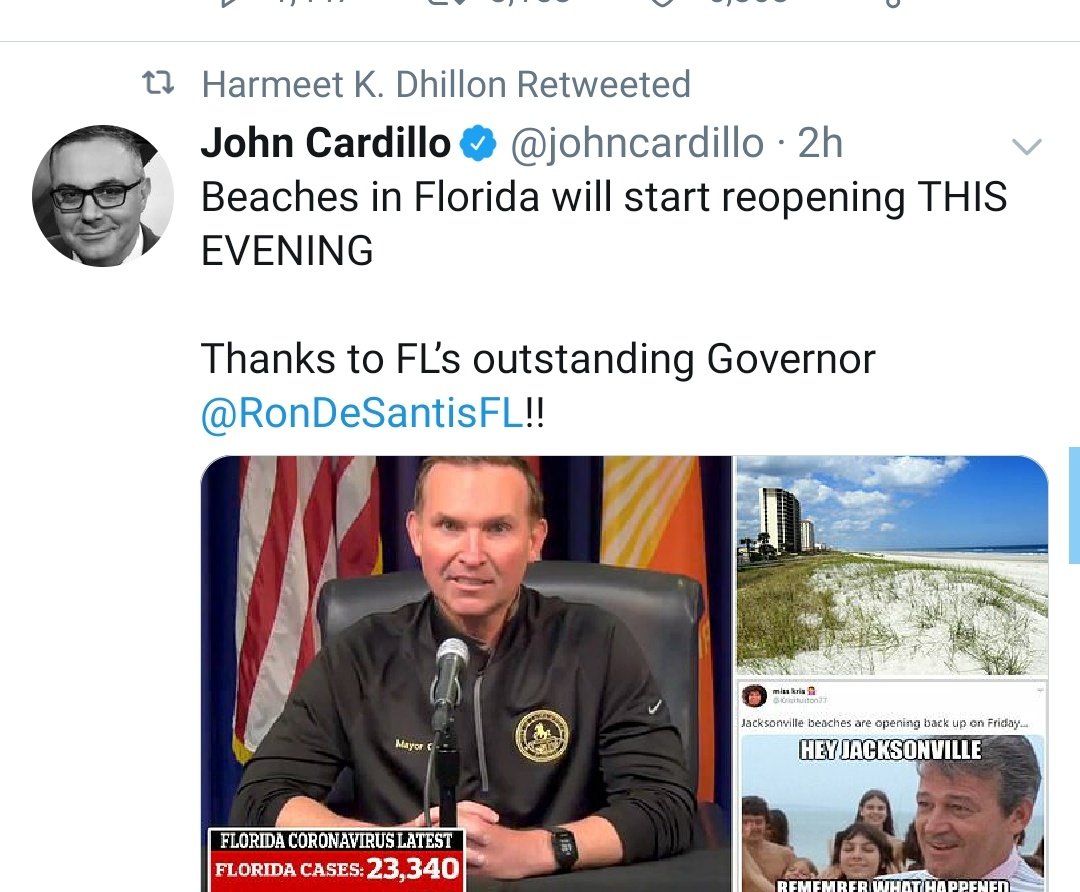Open the Hey Jacksonville meme image
This screenshot has height=892, width=1080.
892,813
